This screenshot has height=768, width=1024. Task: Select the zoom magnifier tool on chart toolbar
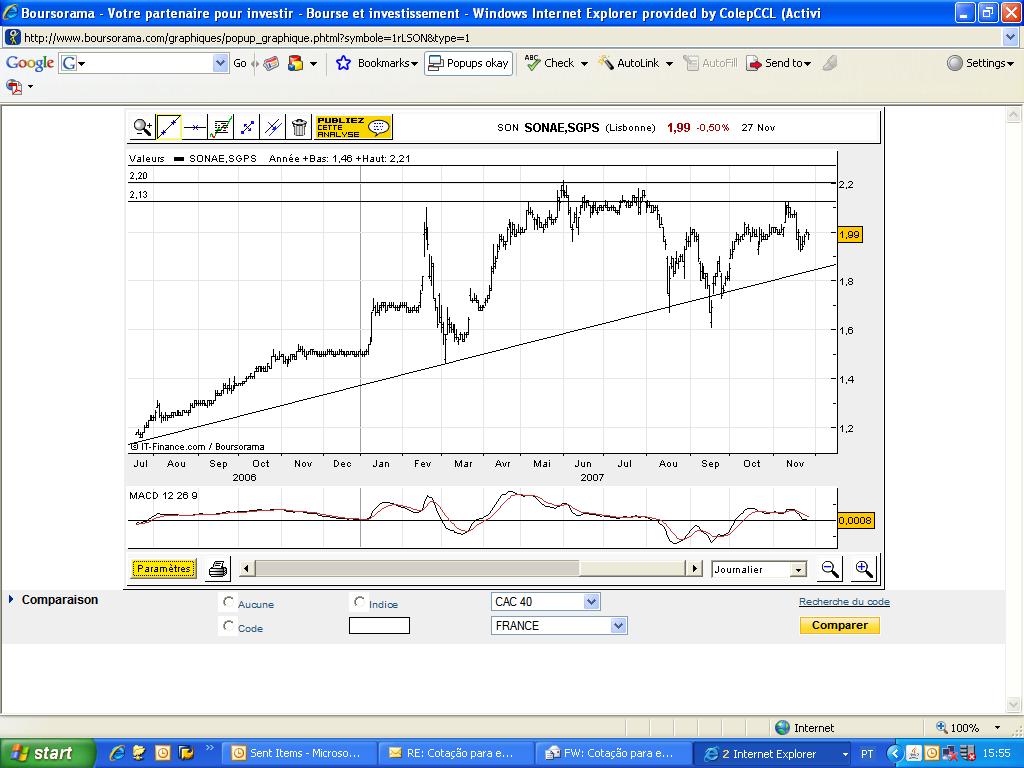[144, 127]
